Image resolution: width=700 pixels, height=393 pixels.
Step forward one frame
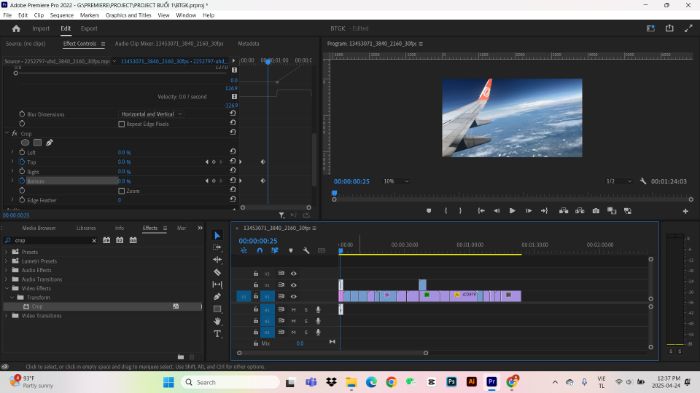(x=528, y=211)
